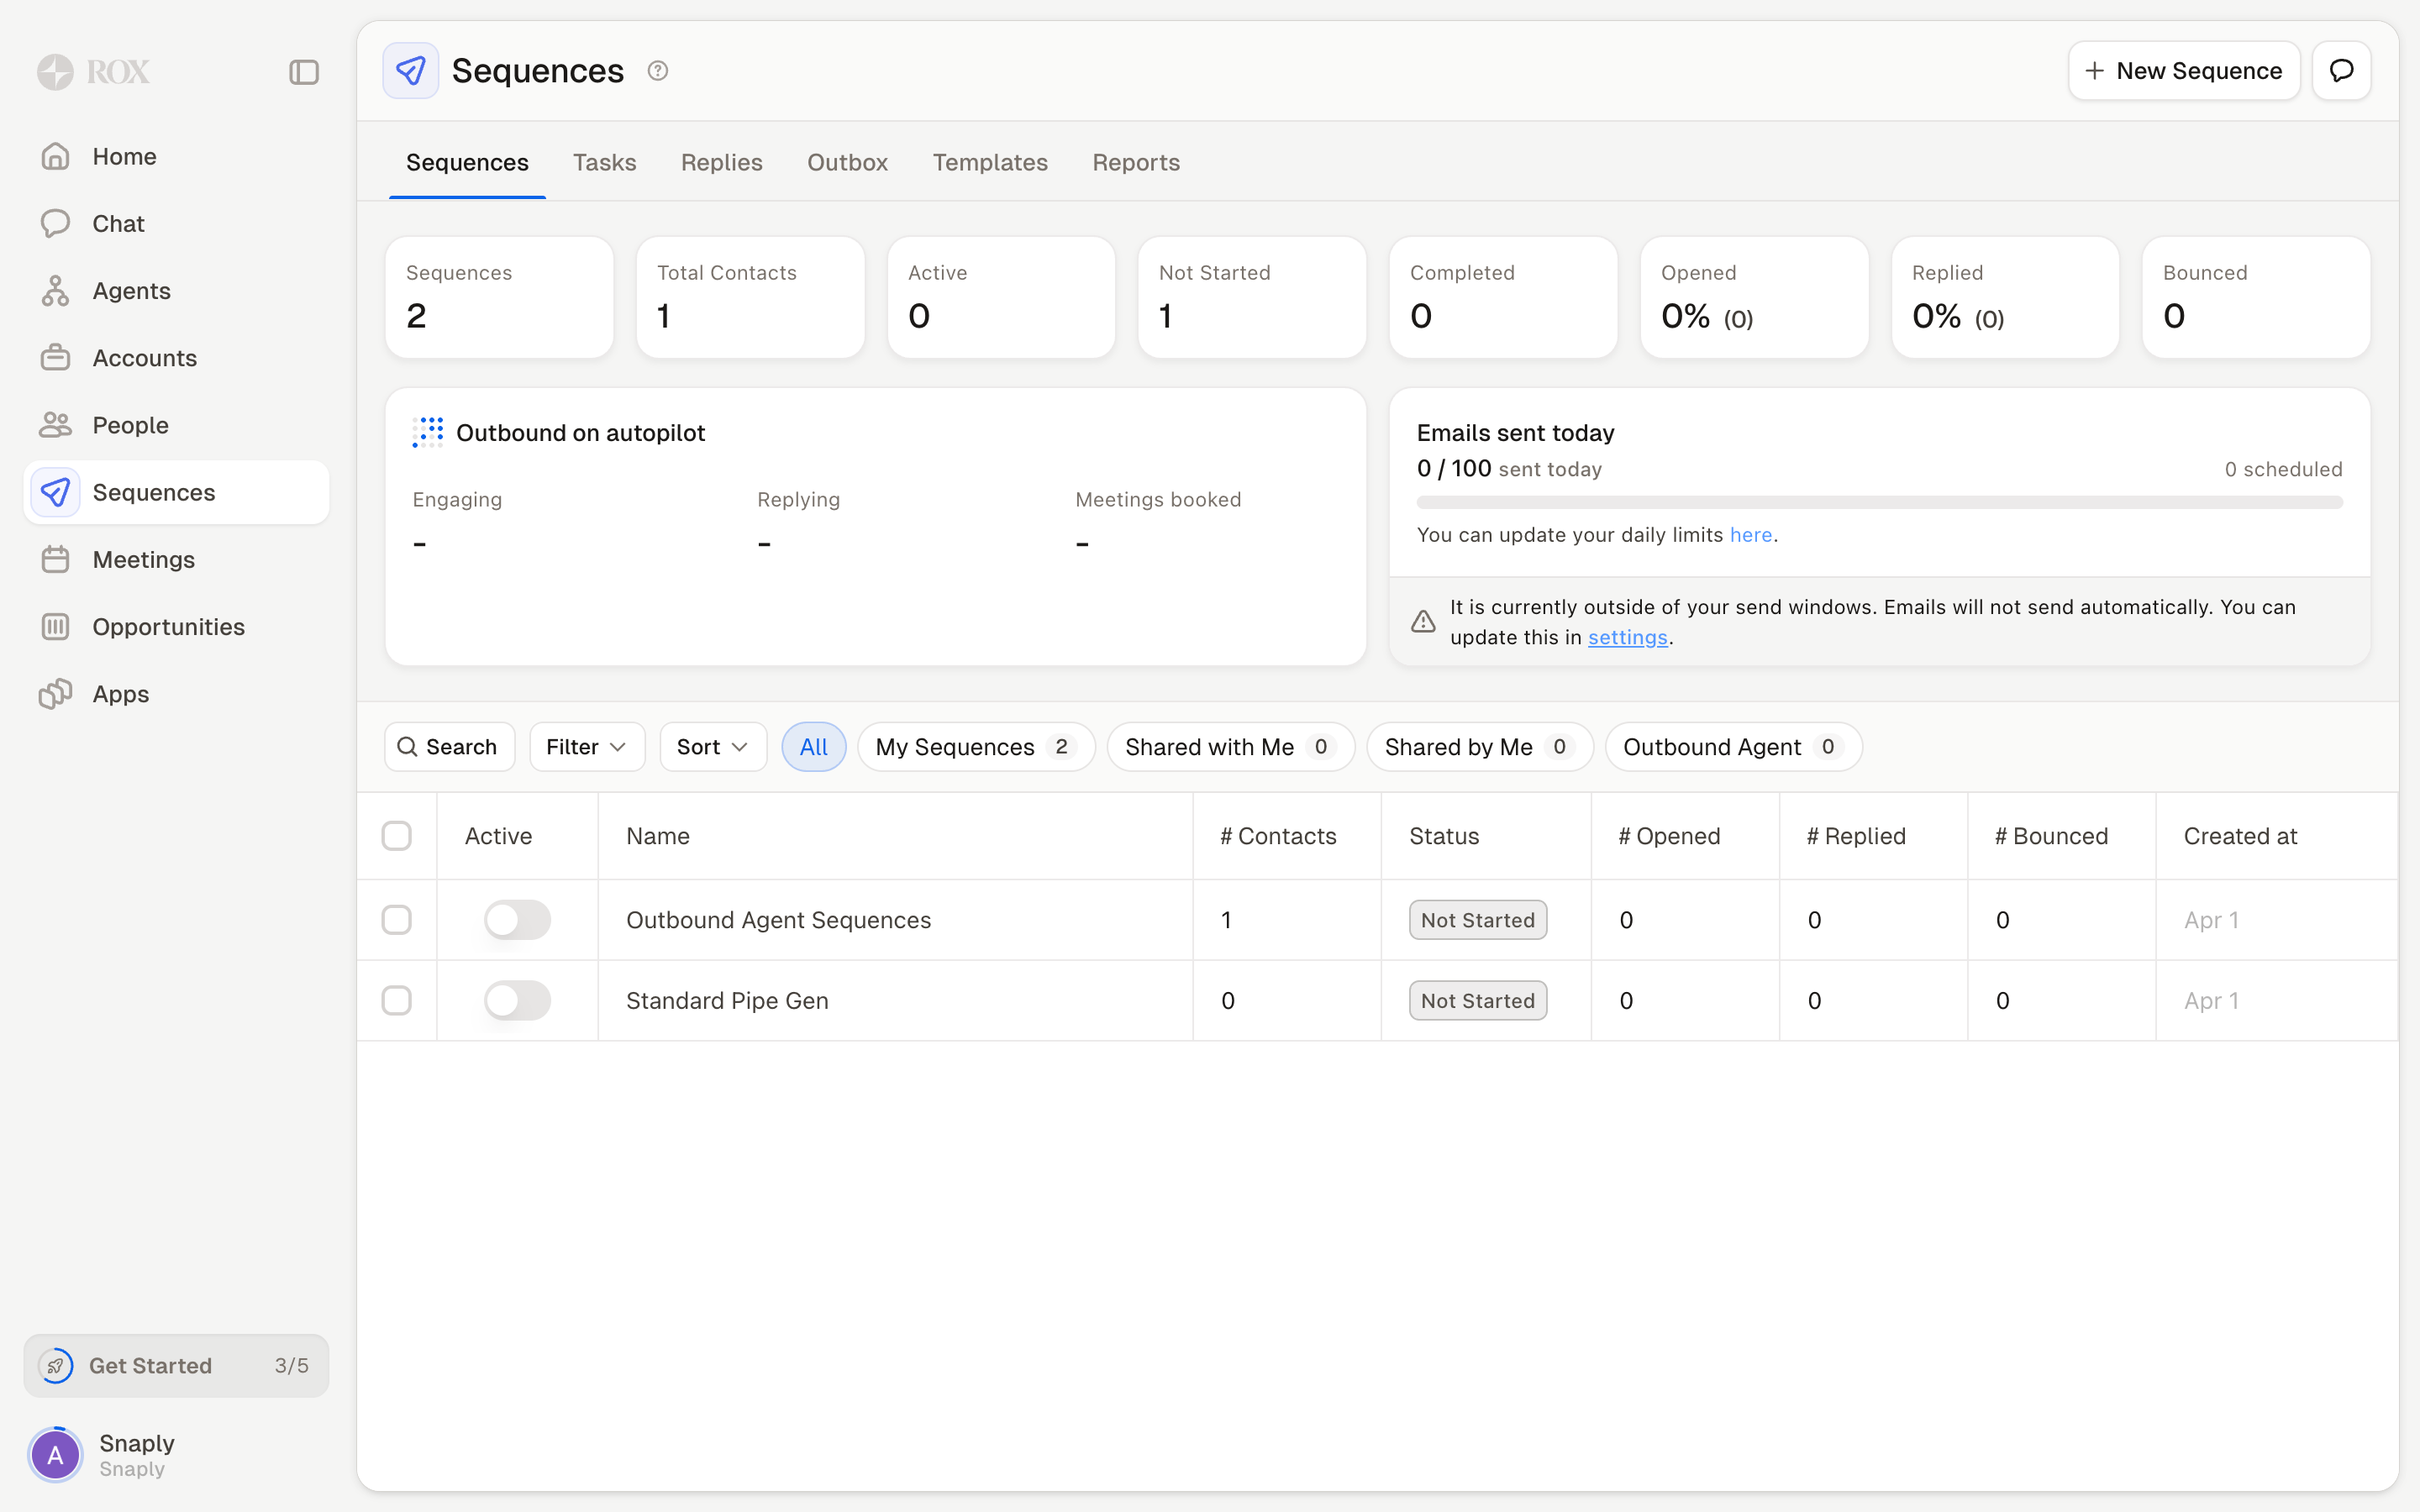
Task: Click the Not Started stat card
Action: pos(1252,297)
